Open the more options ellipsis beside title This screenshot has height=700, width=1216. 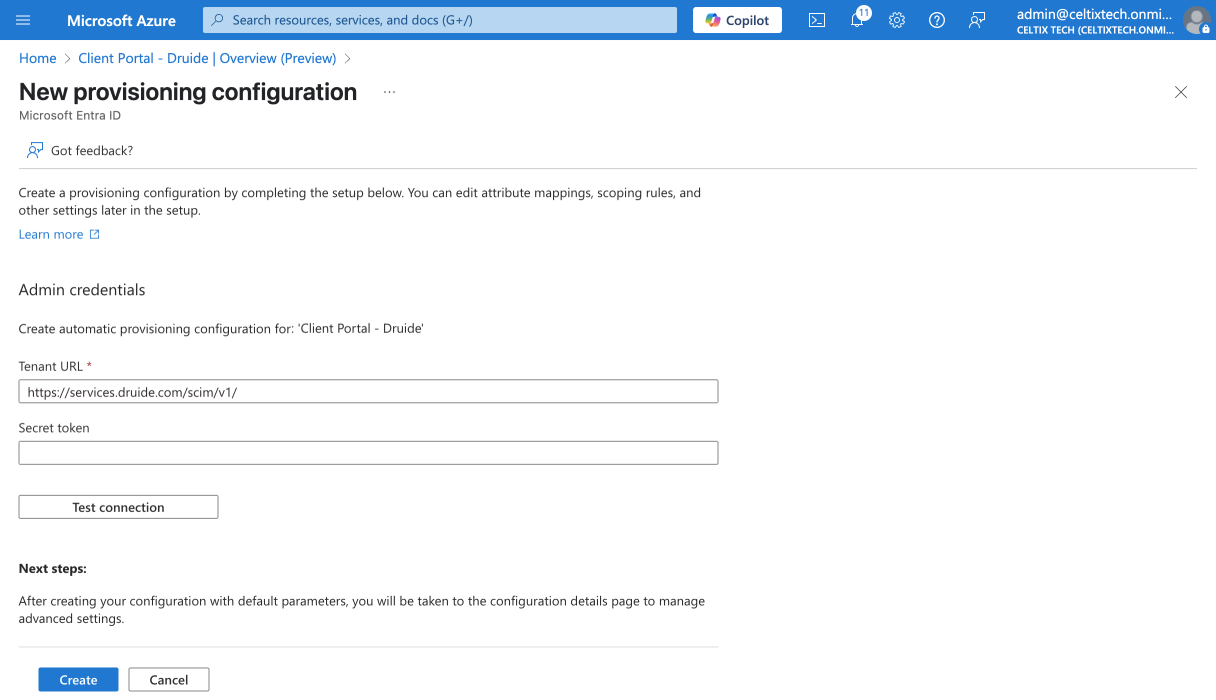click(x=389, y=92)
